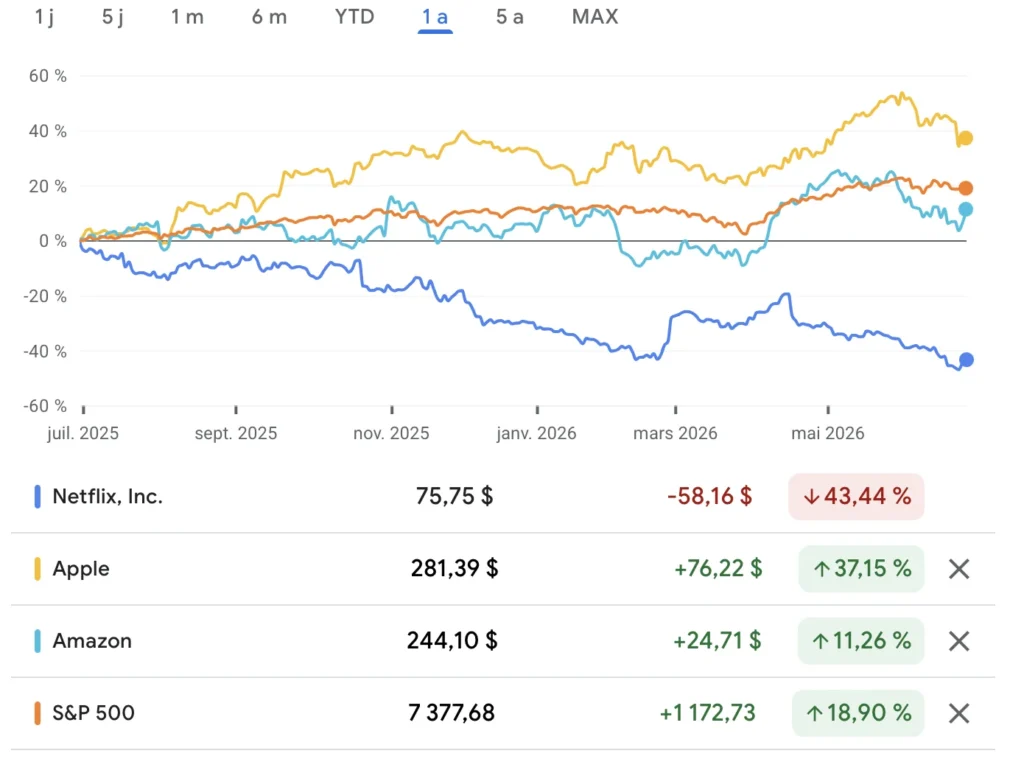Click the janv. 2026 axis label

(536, 433)
